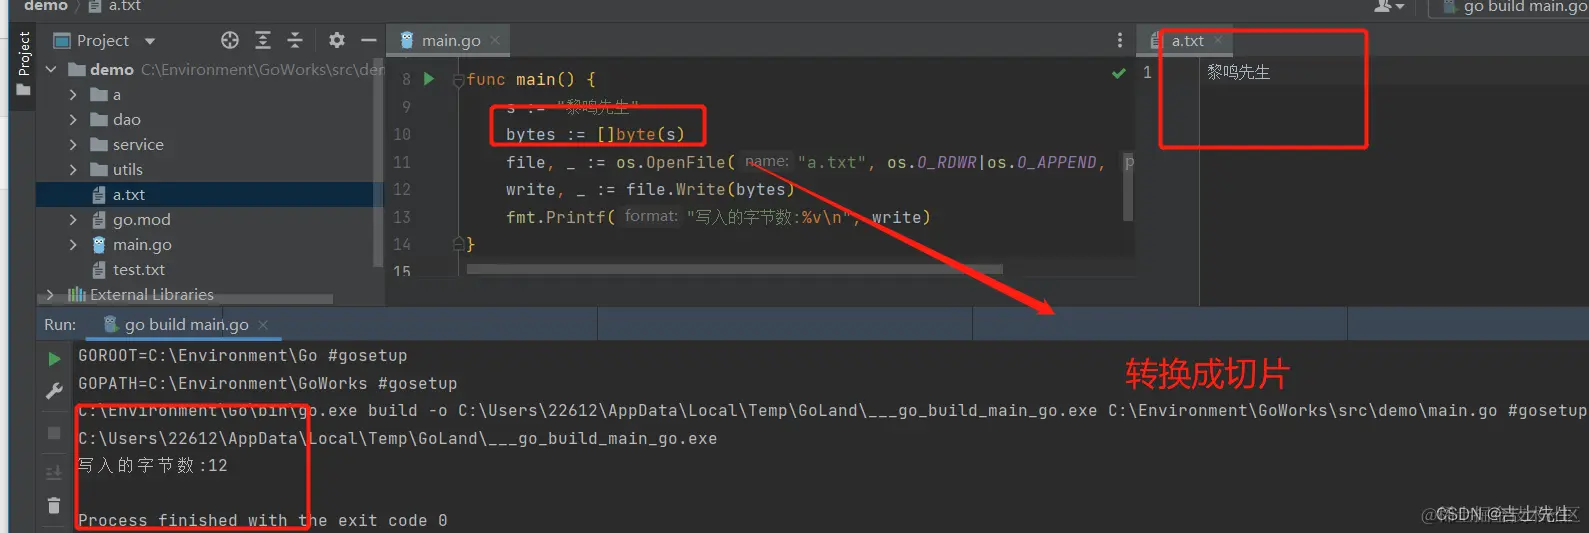Click the stop button in Run panel
The width and height of the screenshot is (1589, 533).
pyautogui.click(x=54, y=433)
